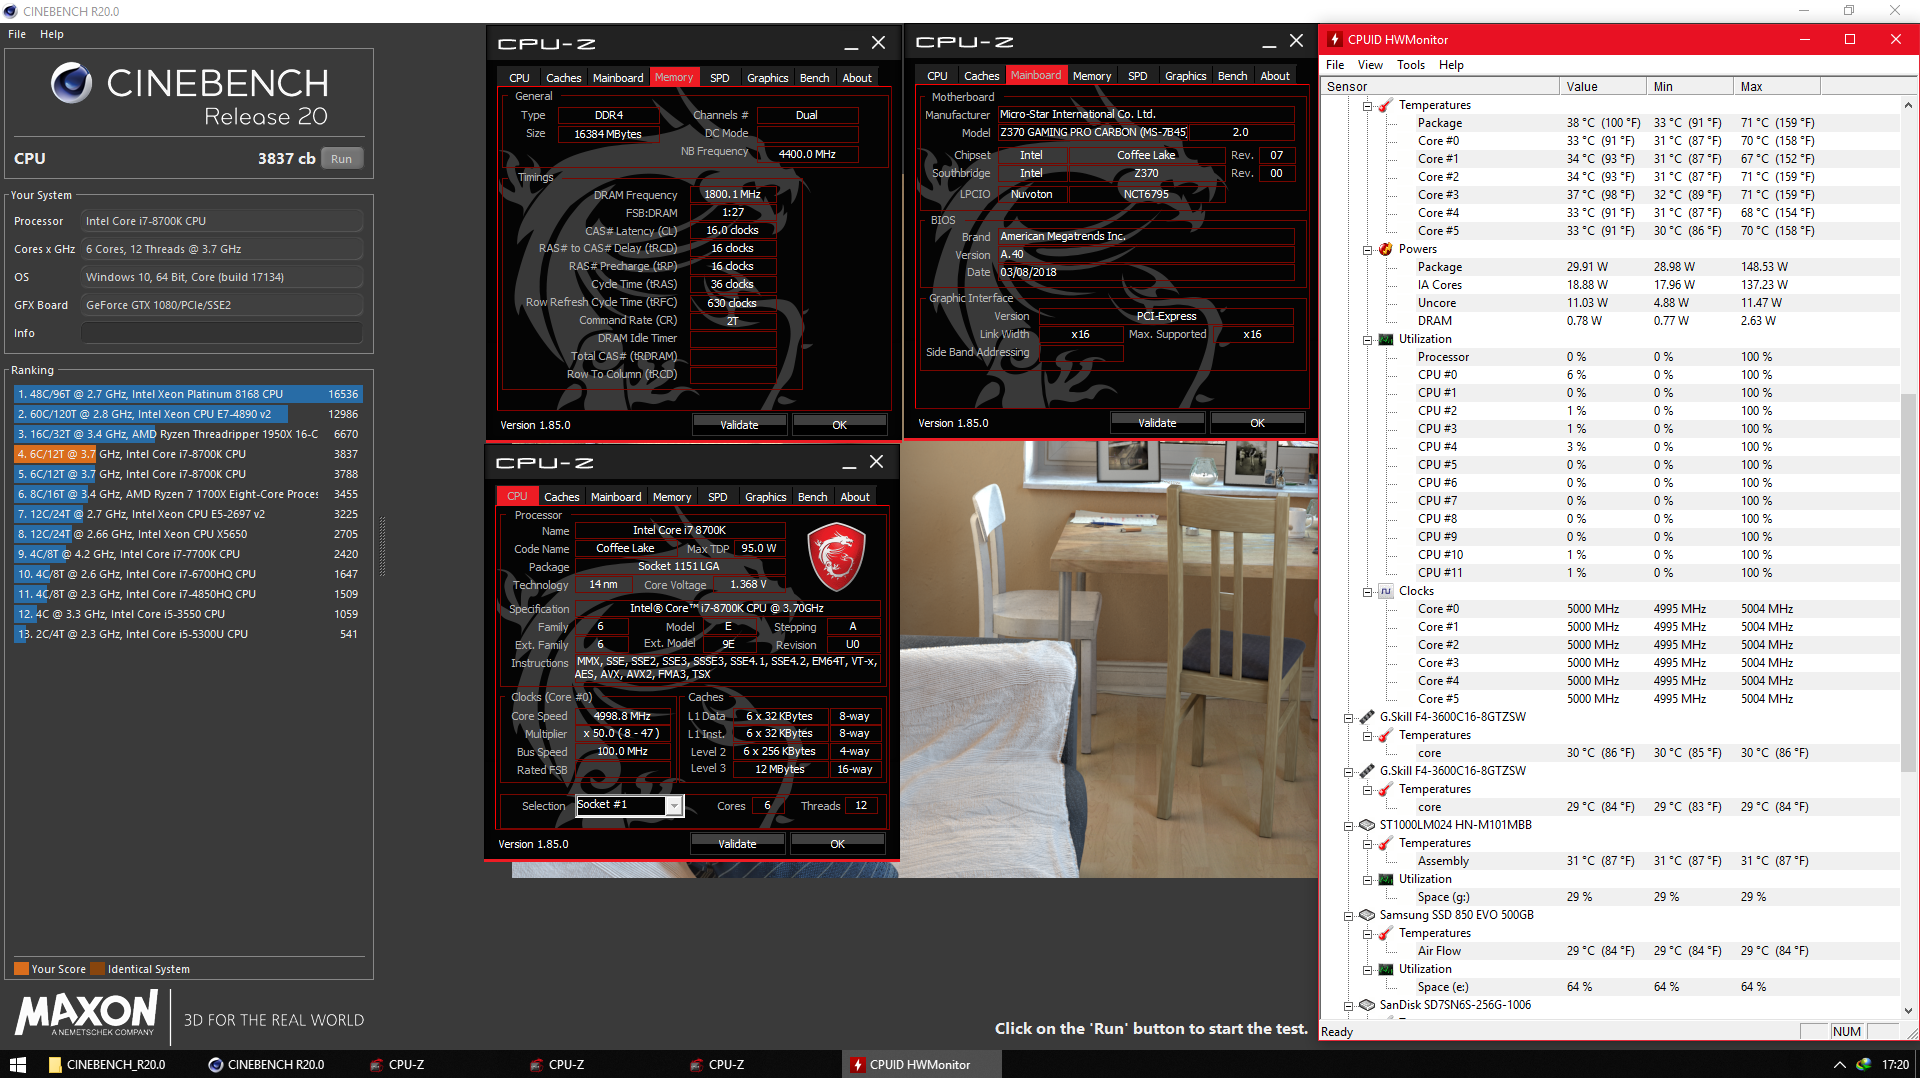
Task: Collapse the Utilization group listing Processor and CPU #0
Action: click(x=1367, y=340)
